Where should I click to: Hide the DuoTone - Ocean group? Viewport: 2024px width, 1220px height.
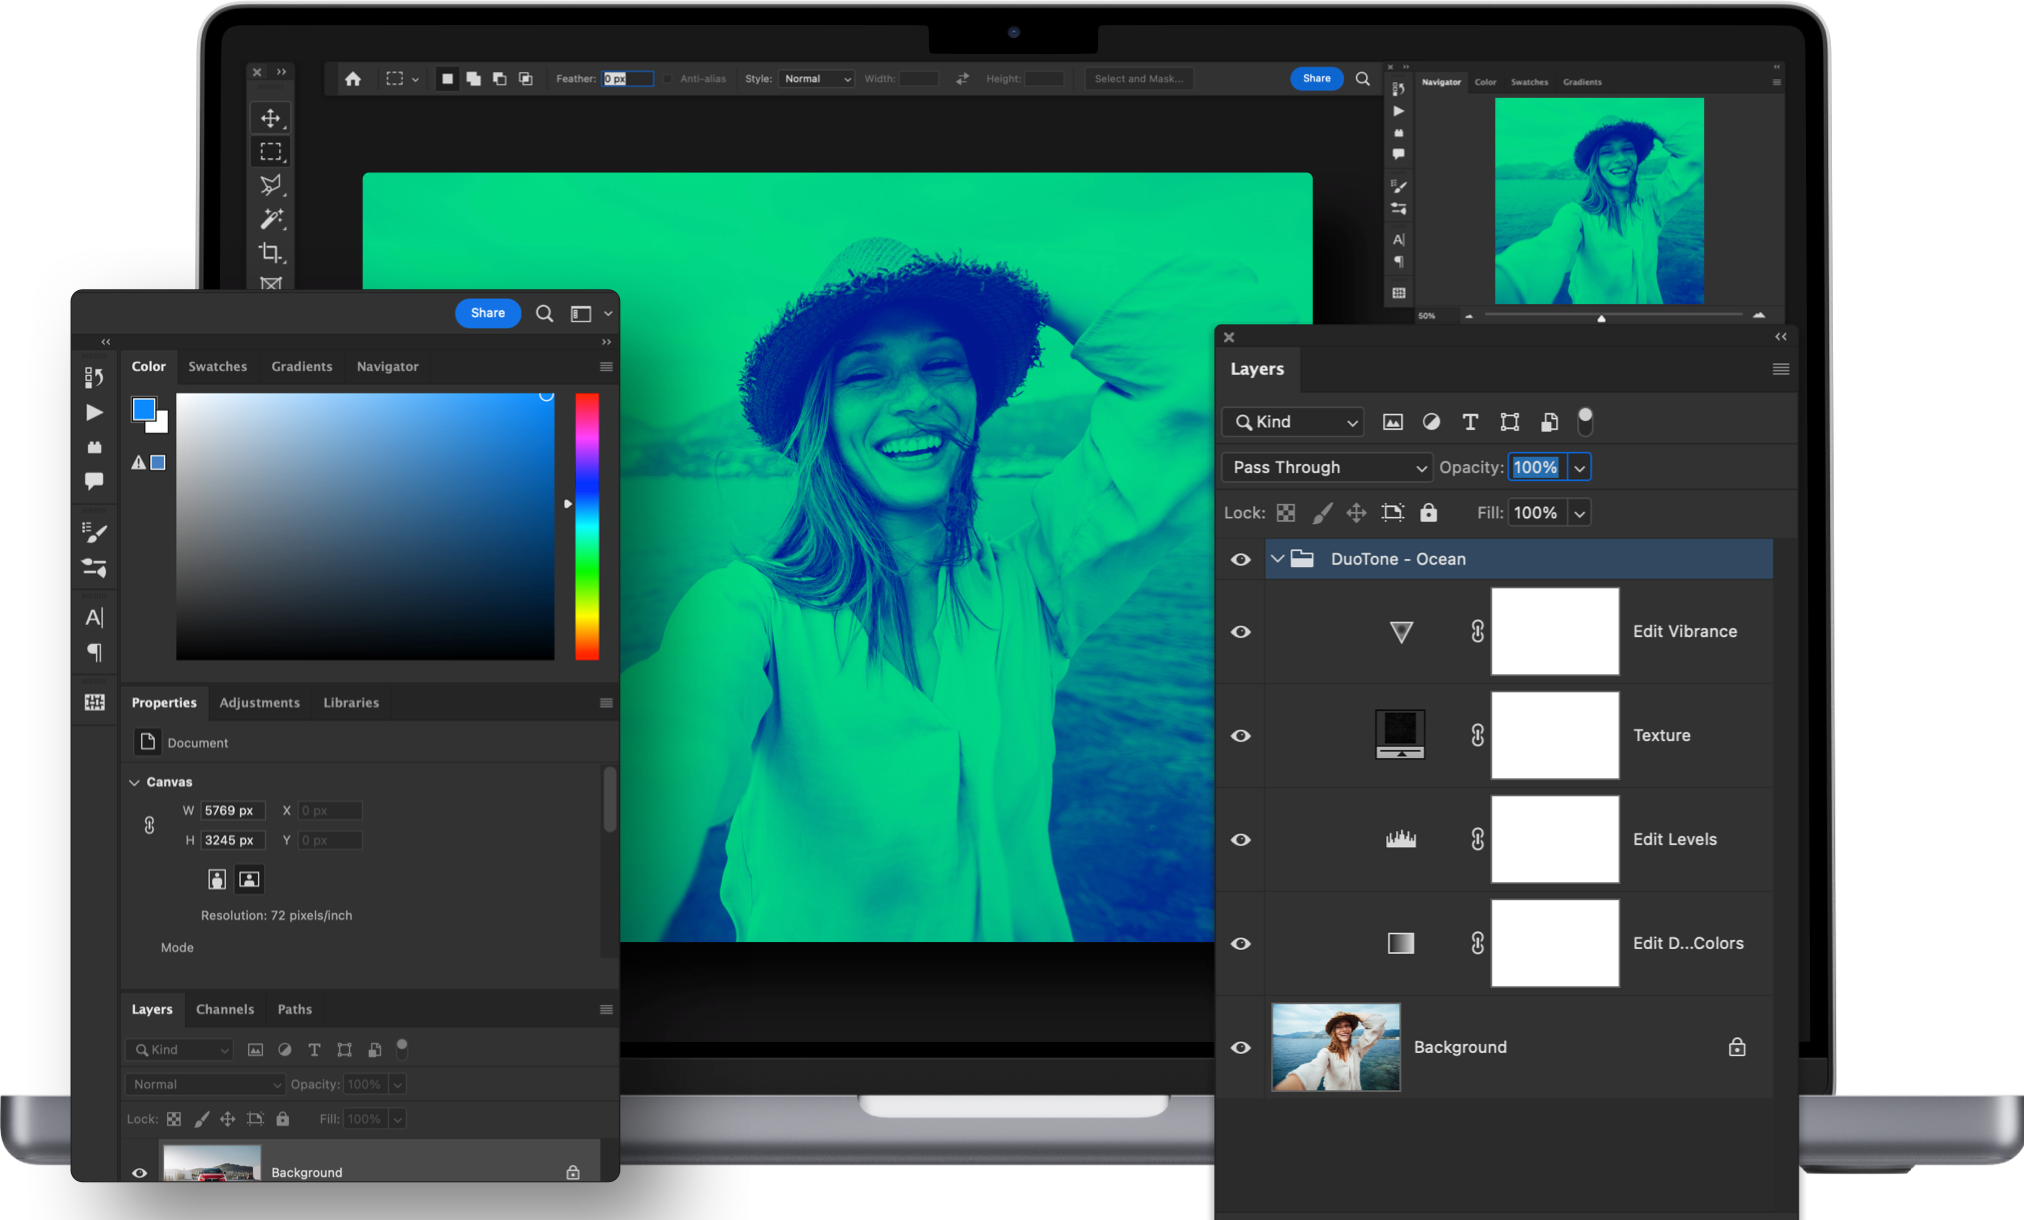(1240, 559)
